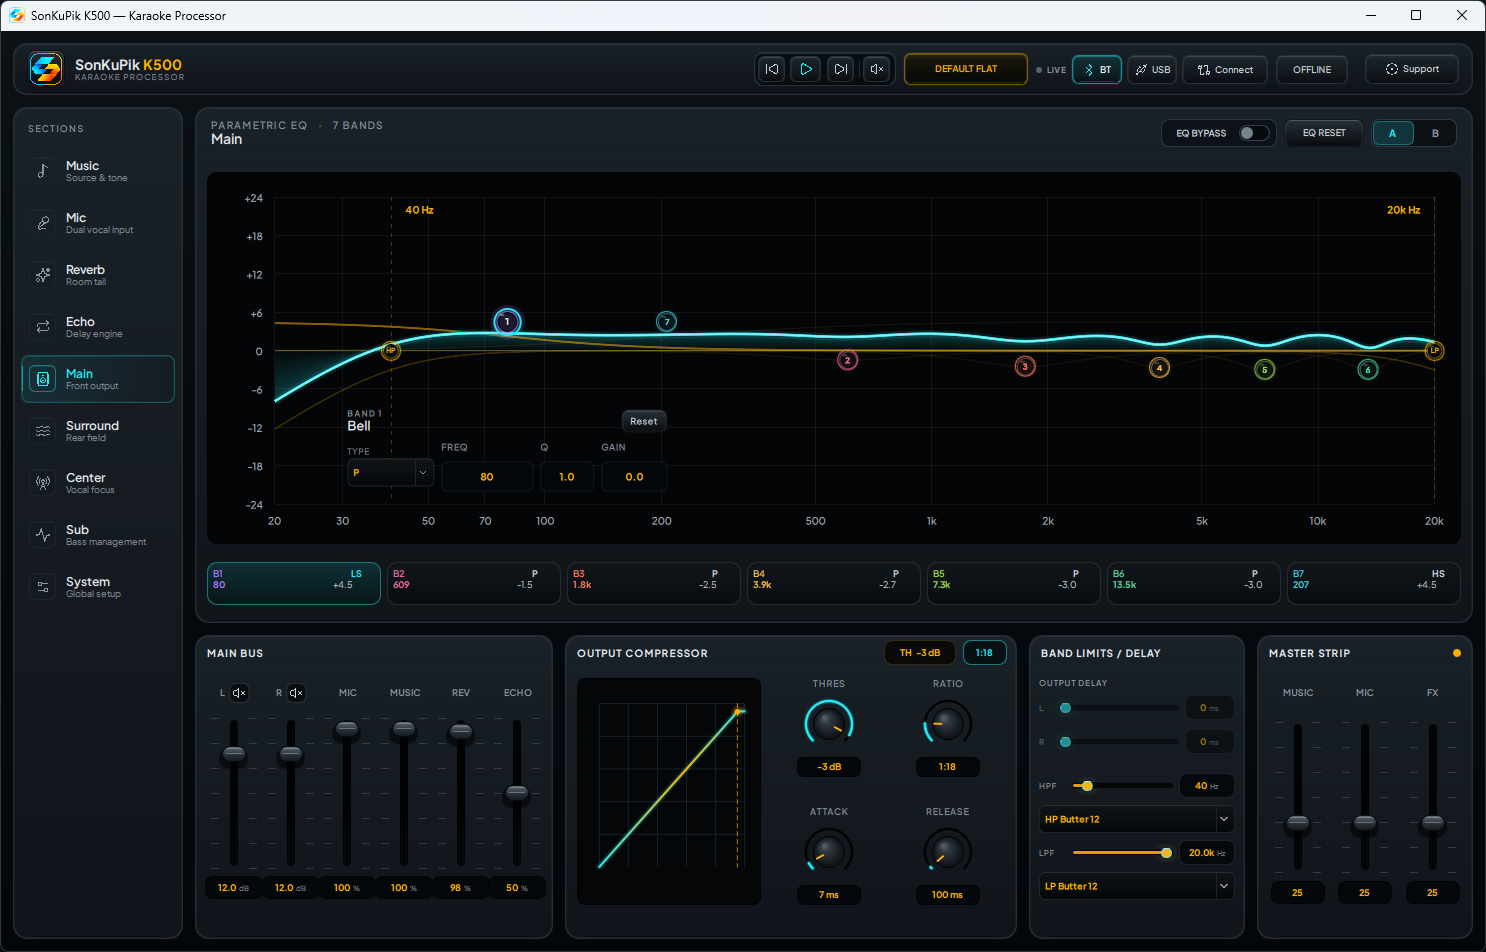Viewport: 1486px width, 952px height.
Task: Select the B3 1.8k band card
Action: (x=654, y=584)
